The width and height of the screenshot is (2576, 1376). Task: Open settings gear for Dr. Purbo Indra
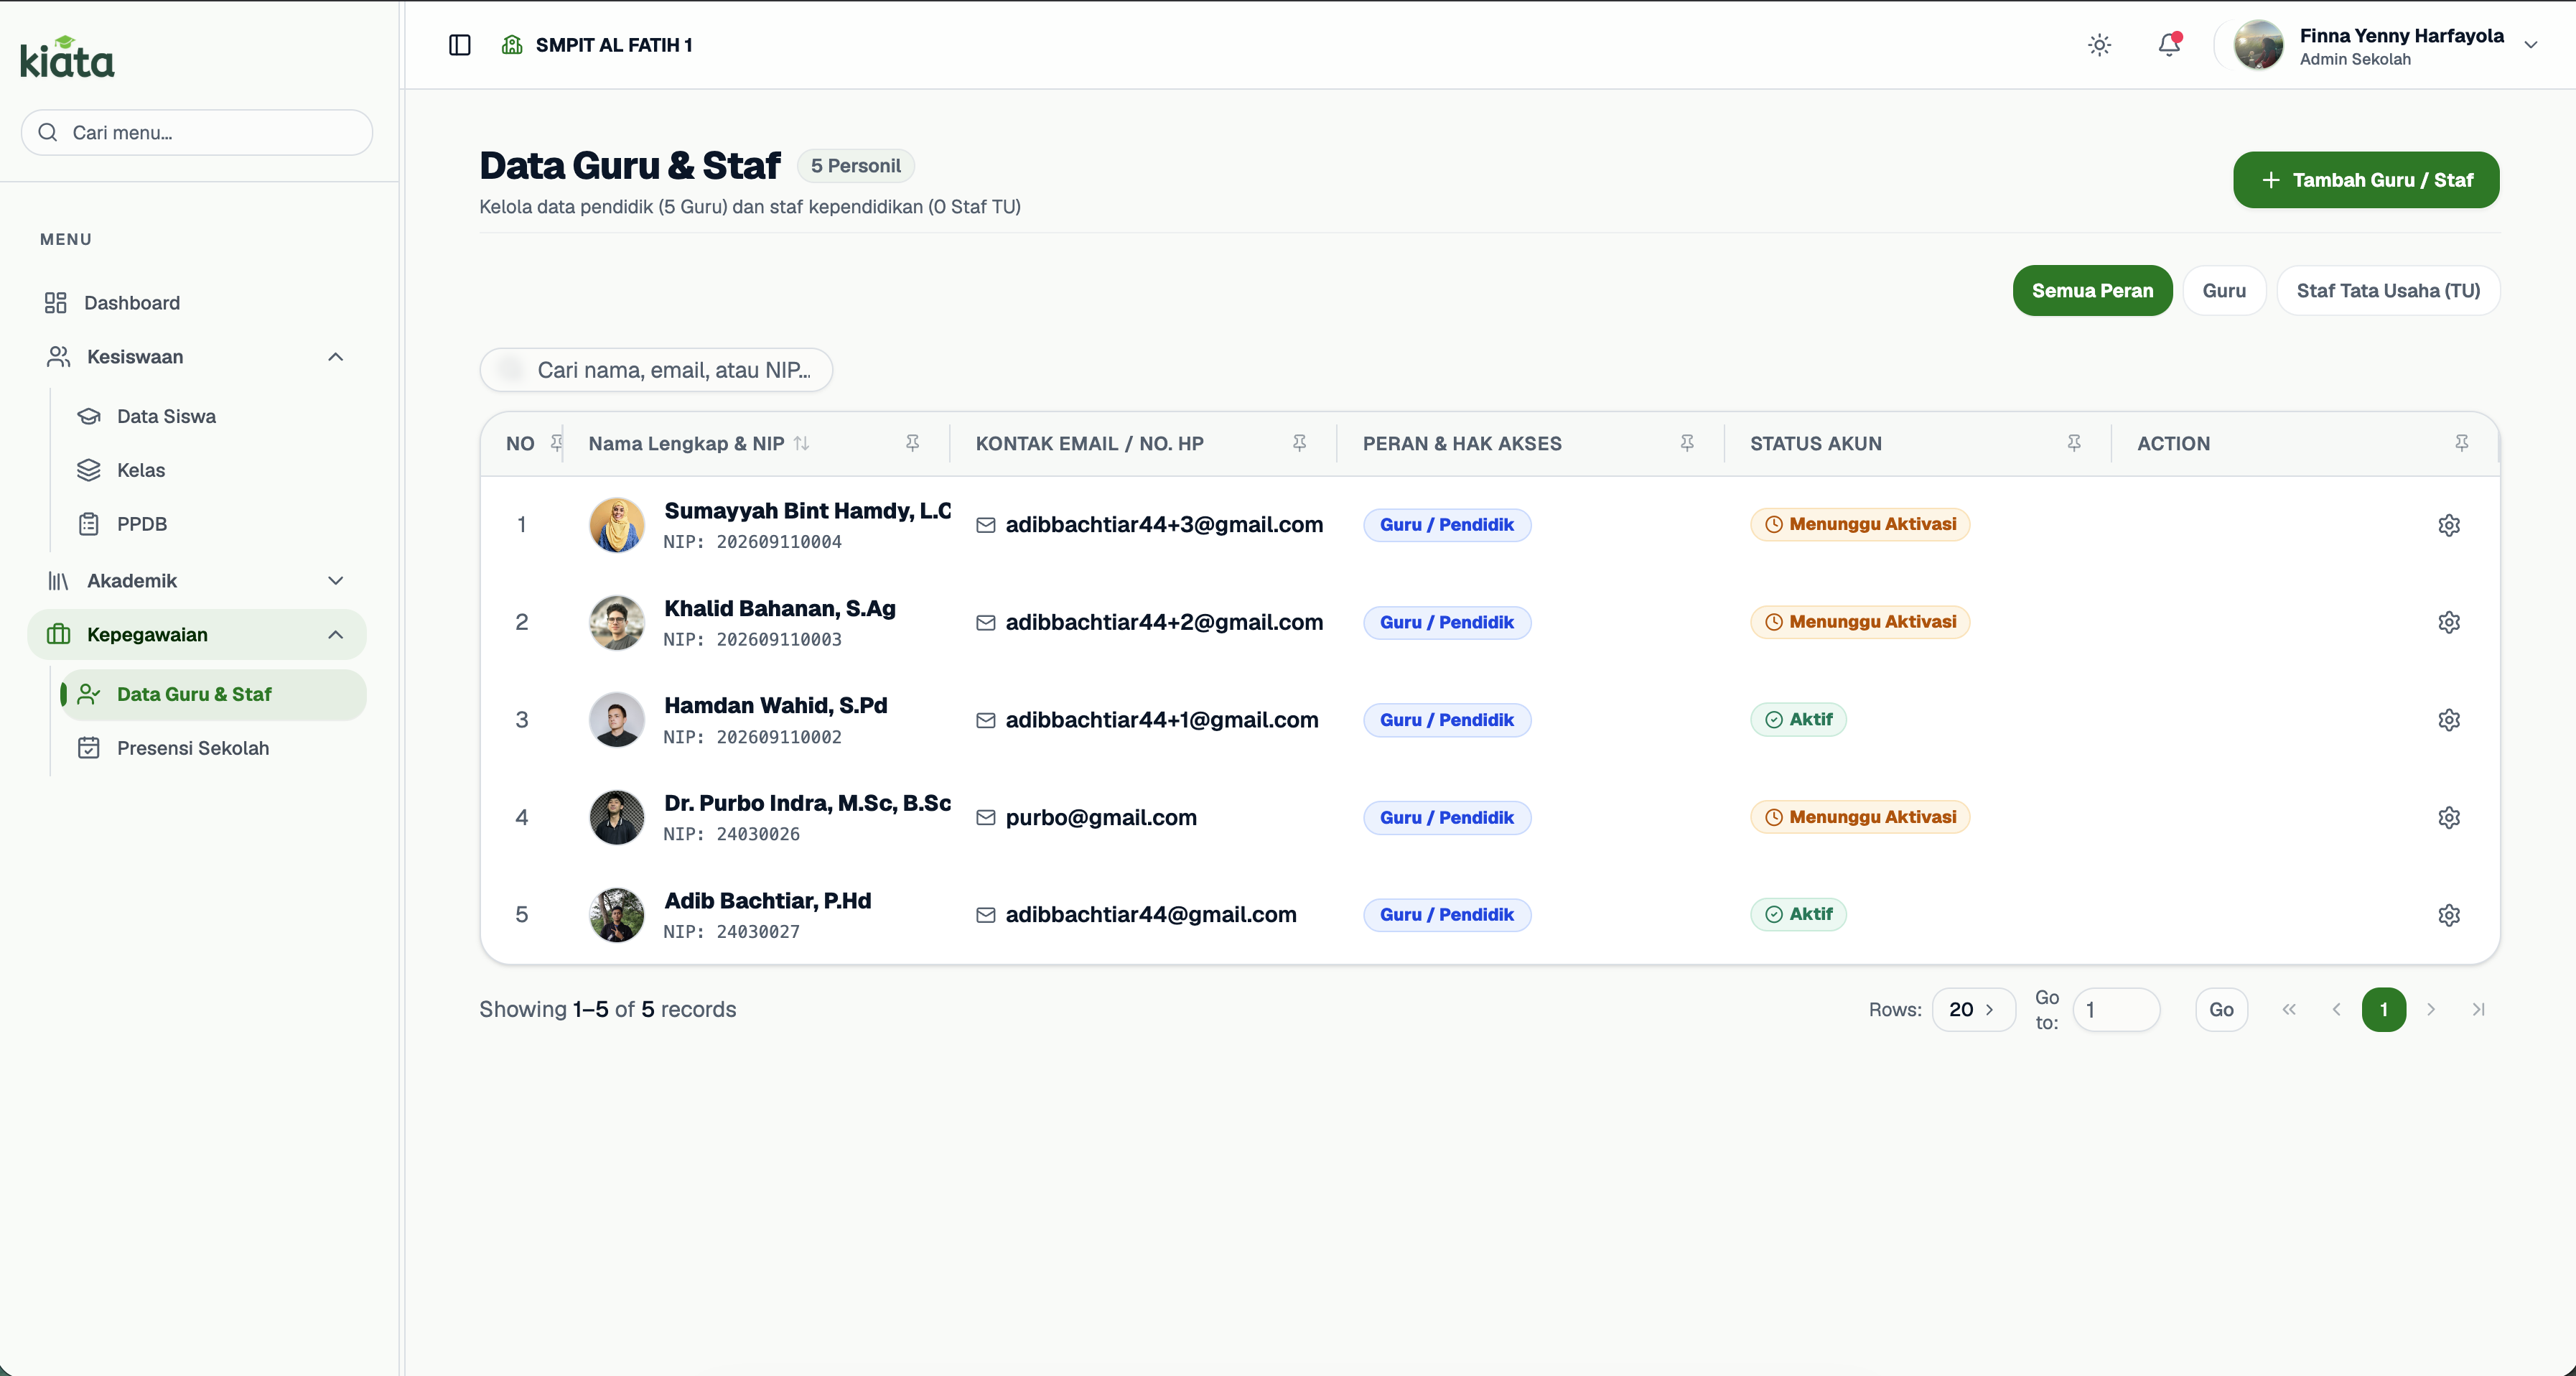(x=2448, y=817)
